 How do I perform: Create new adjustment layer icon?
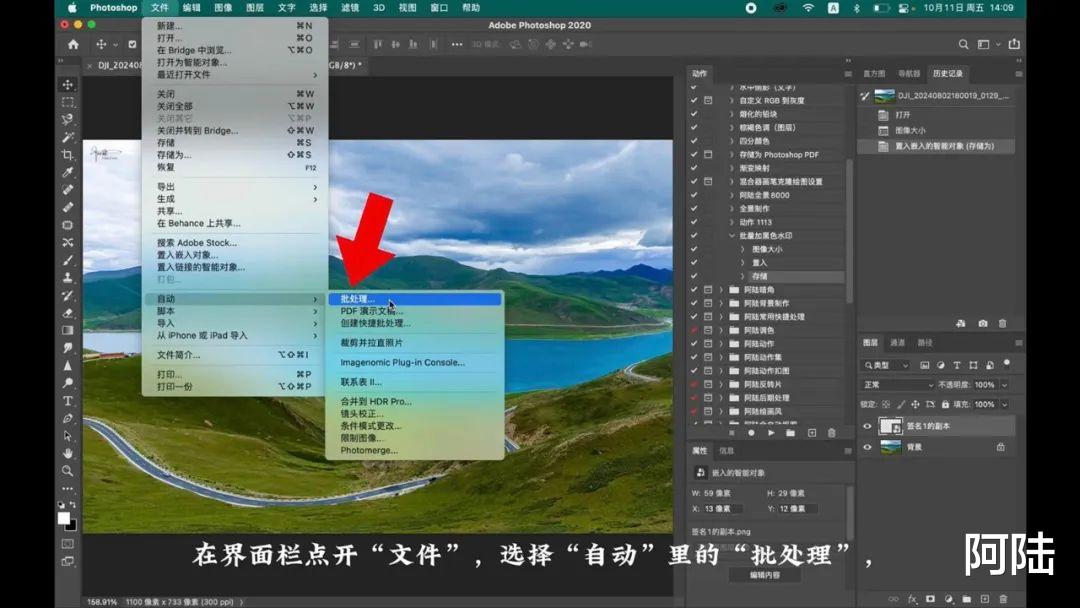948,599
